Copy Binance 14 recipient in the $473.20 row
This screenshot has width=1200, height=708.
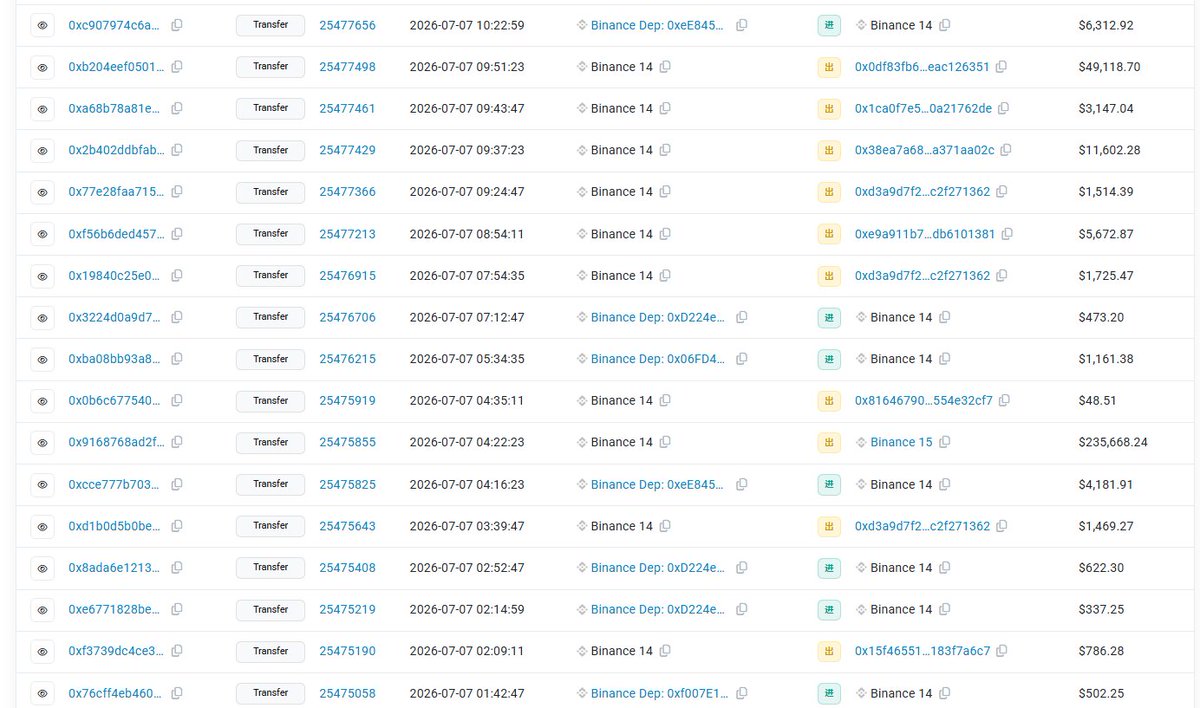click(945, 317)
